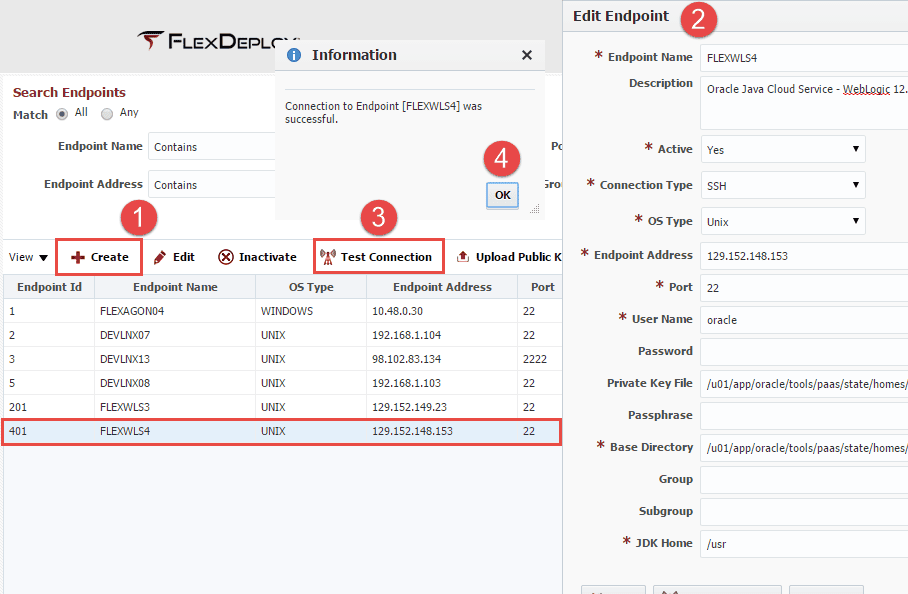The width and height of the screenshot is (908, 594).
Task: Click the Create plus icon
Action: click(x=78, y=258)
